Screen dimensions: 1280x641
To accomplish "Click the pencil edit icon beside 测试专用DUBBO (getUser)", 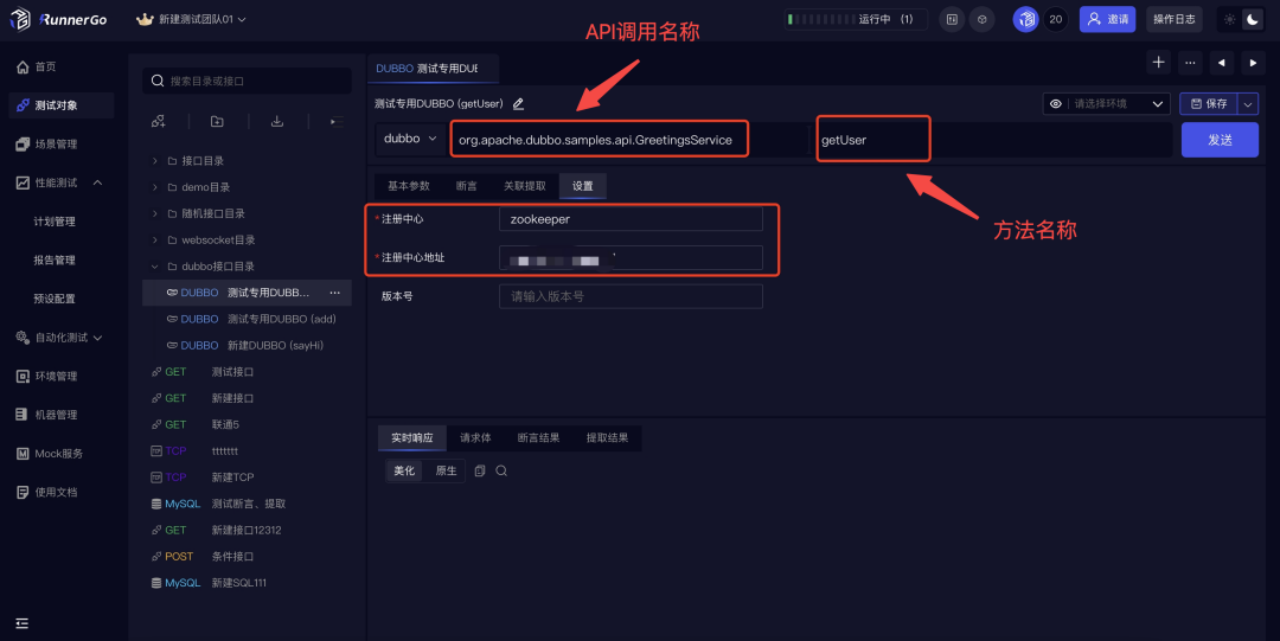I will pos(518,103).
